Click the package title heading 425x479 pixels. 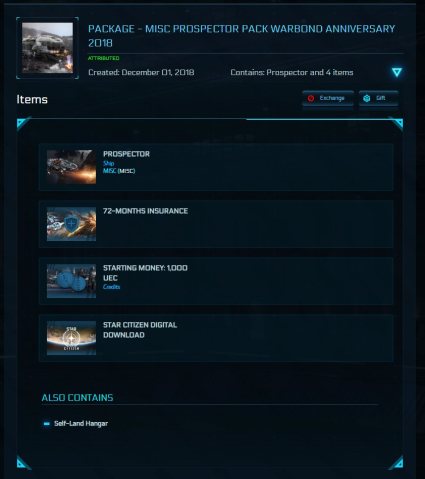tap(241, 36)
